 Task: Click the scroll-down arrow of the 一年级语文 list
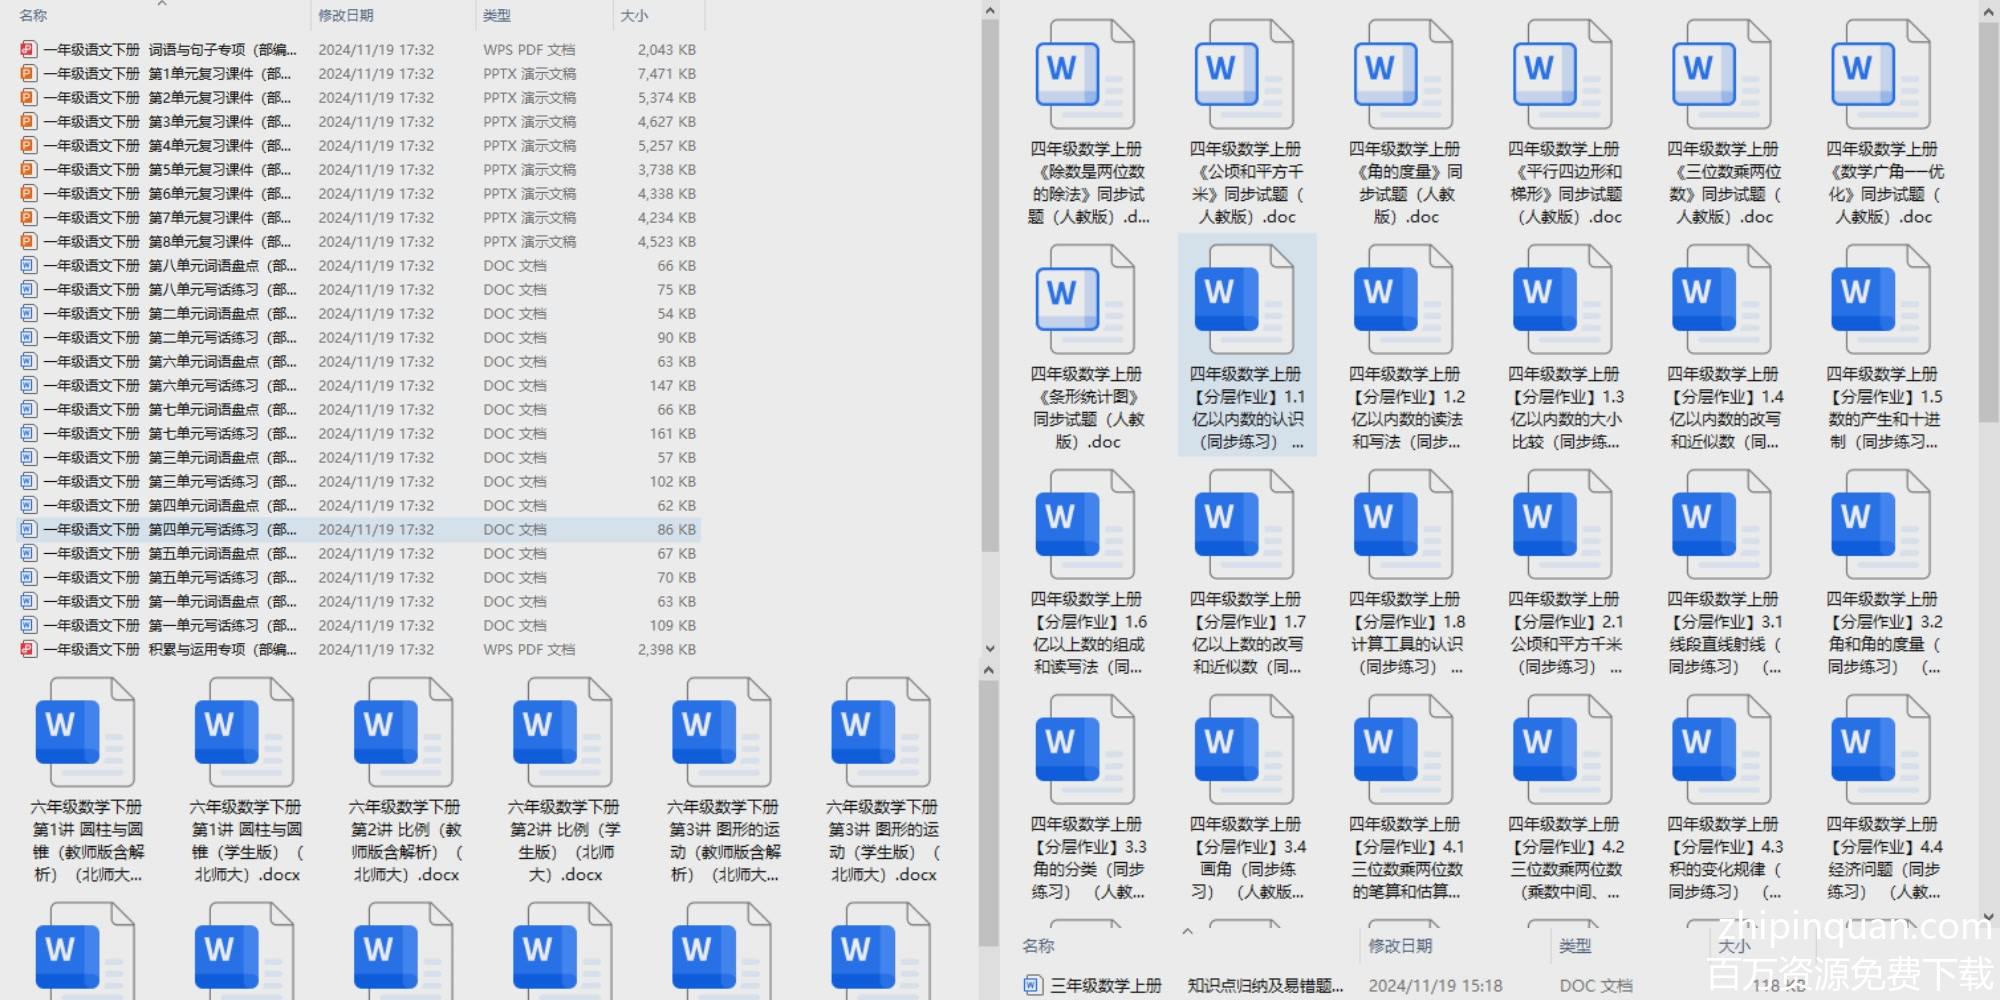tap(989, 648)
